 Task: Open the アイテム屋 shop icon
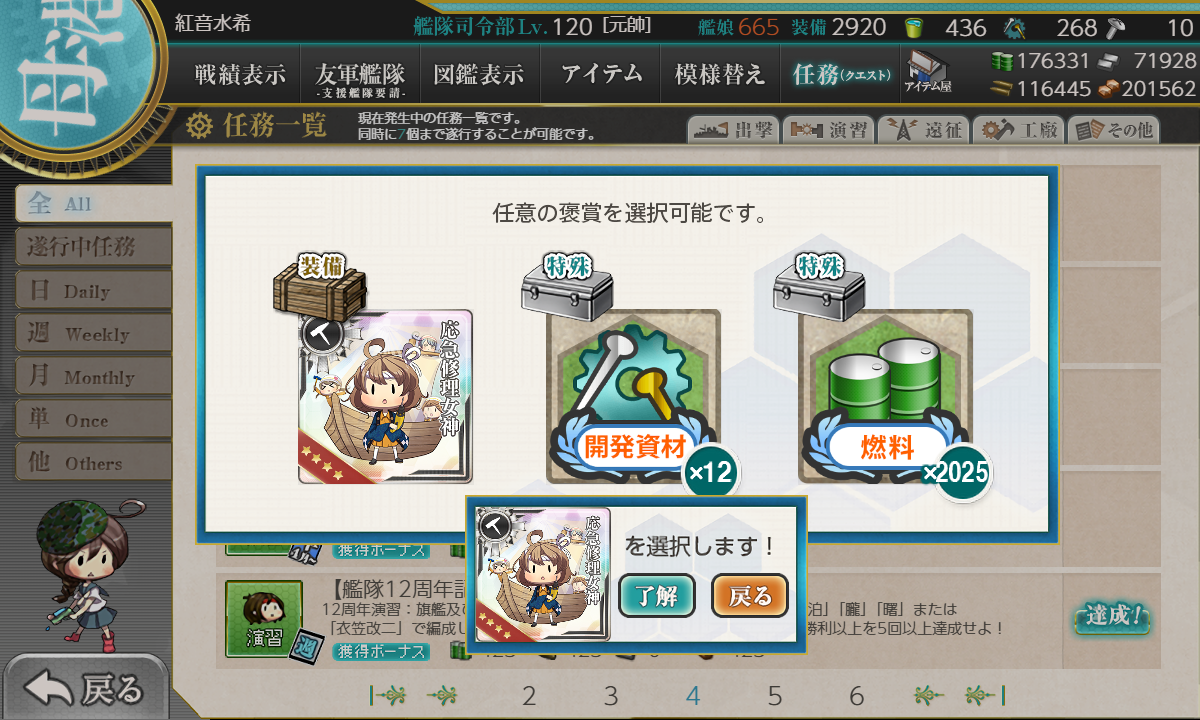click(927, 72)
